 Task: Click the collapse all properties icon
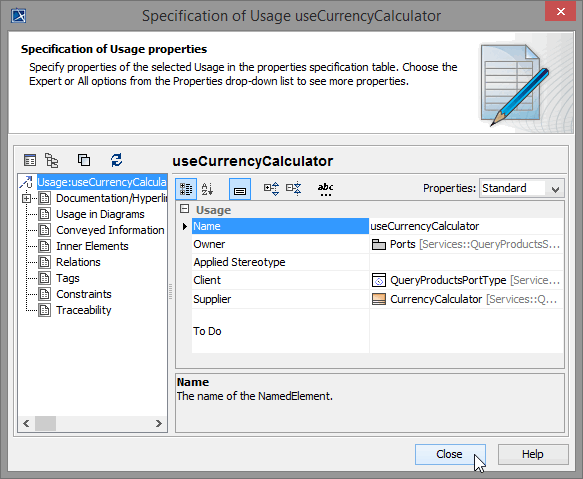(x=294, y=189)
